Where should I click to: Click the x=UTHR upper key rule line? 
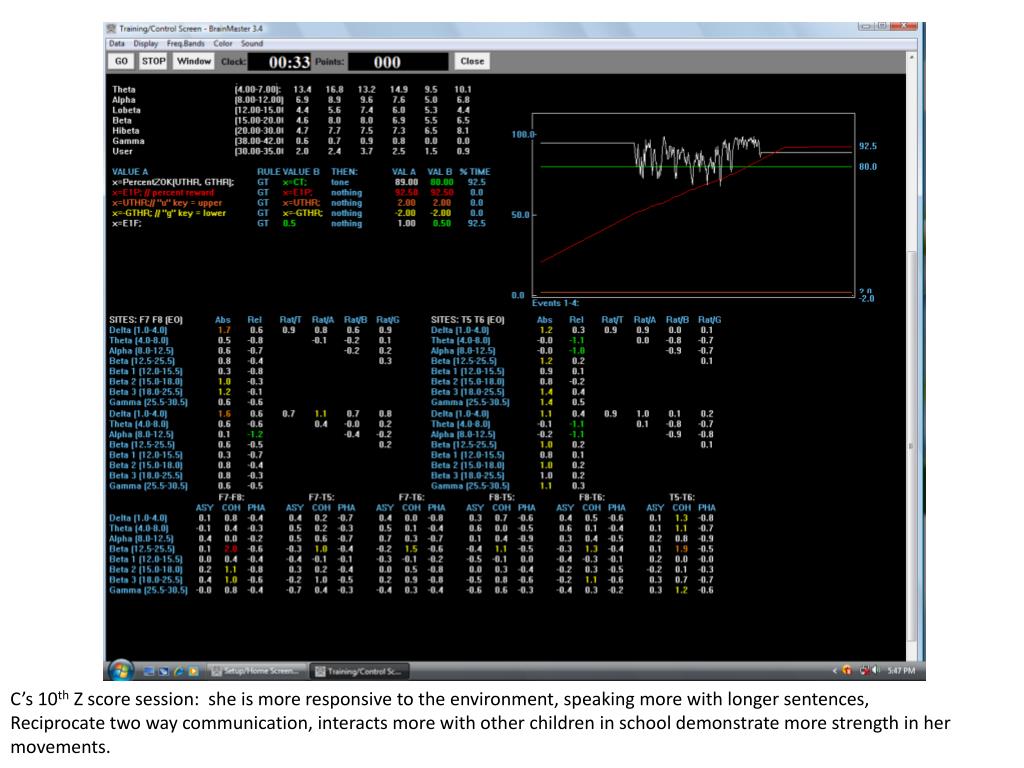pos(167,203)
